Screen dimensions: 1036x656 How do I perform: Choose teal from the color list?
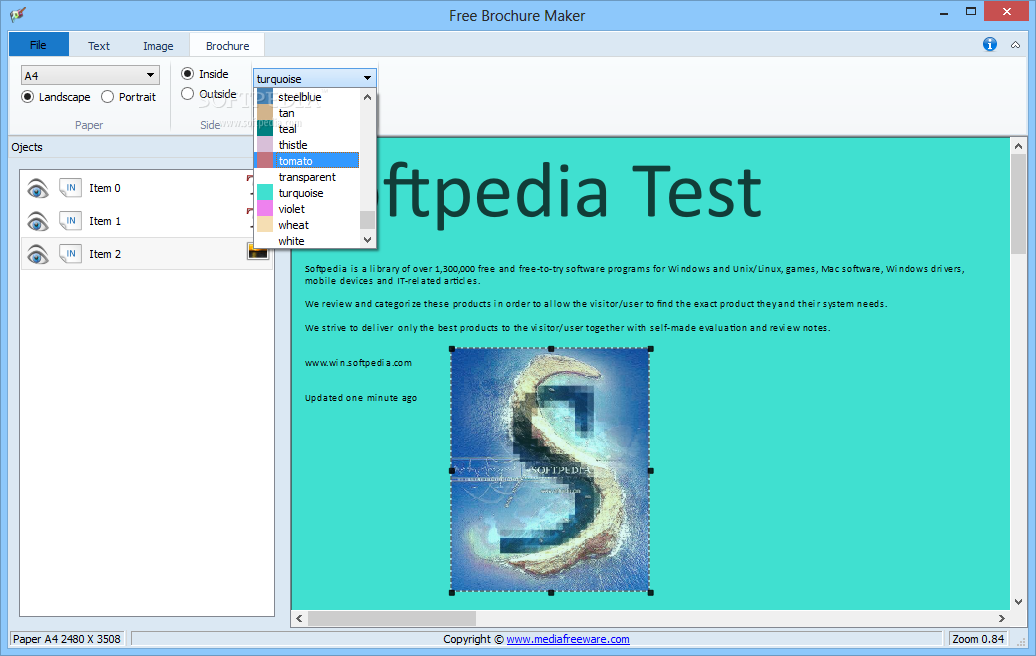(307, 129)
